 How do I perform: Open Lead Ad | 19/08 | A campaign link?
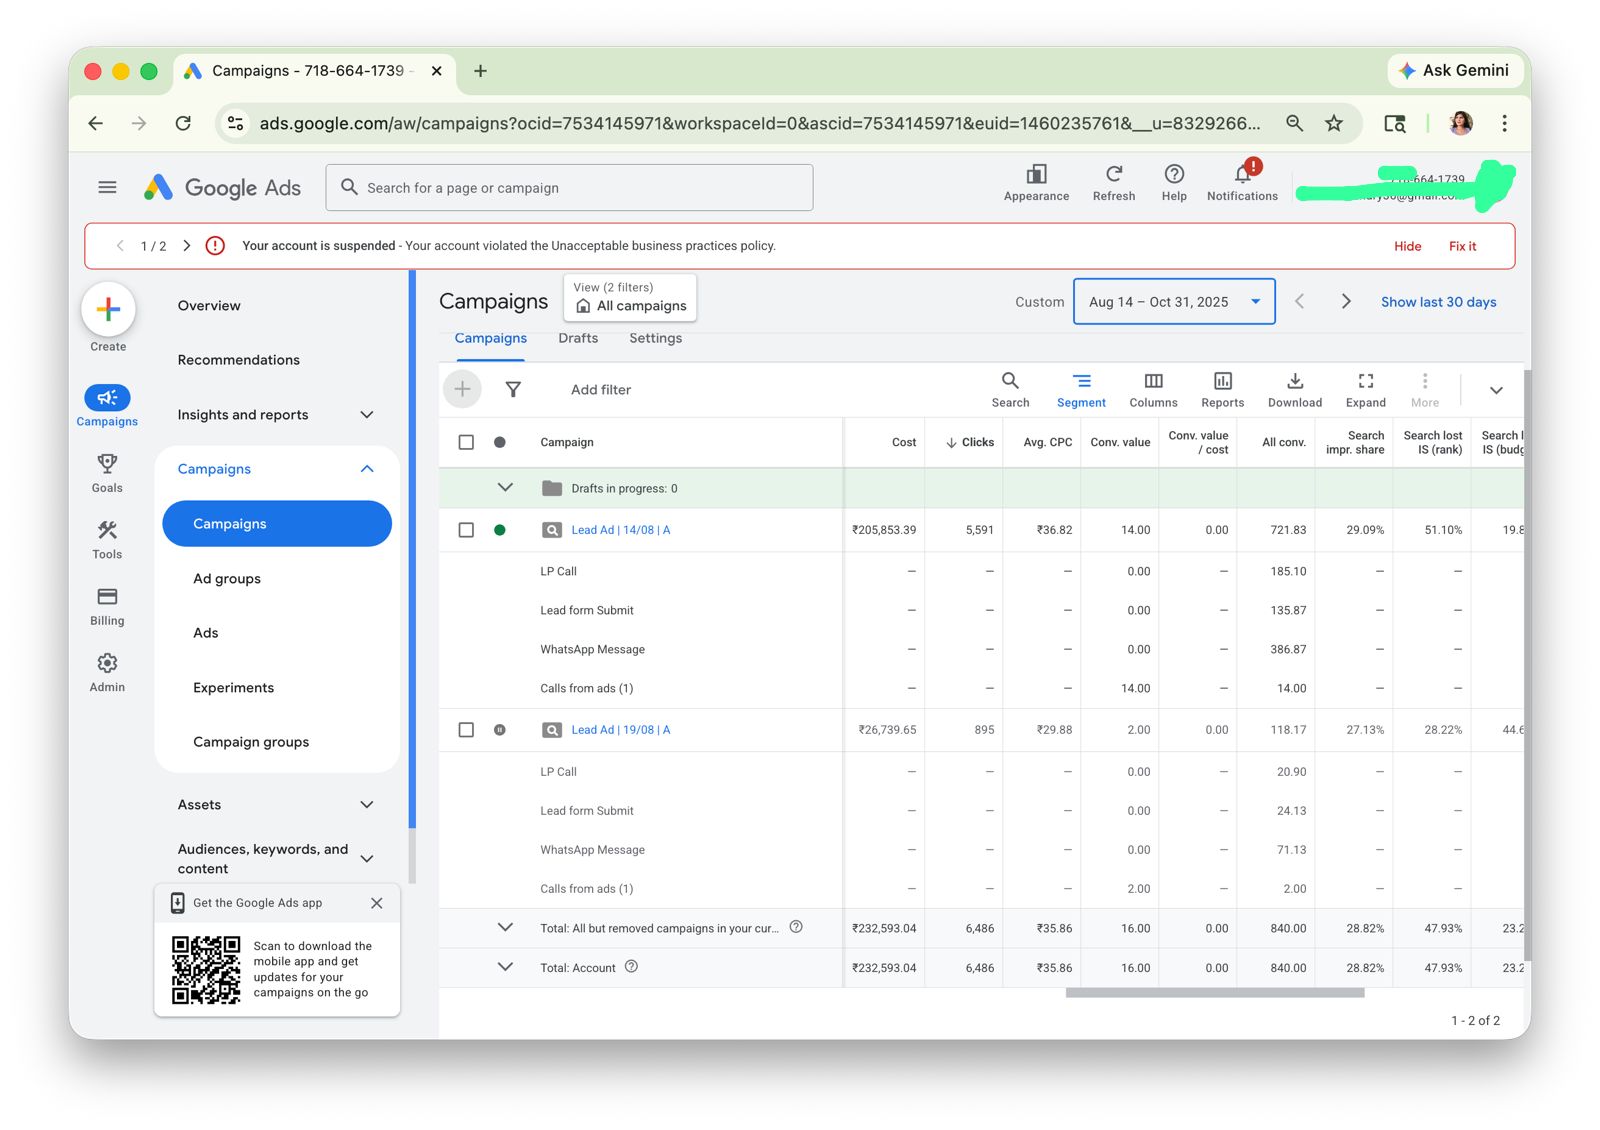pyautogui.click(x=620, y=730)
